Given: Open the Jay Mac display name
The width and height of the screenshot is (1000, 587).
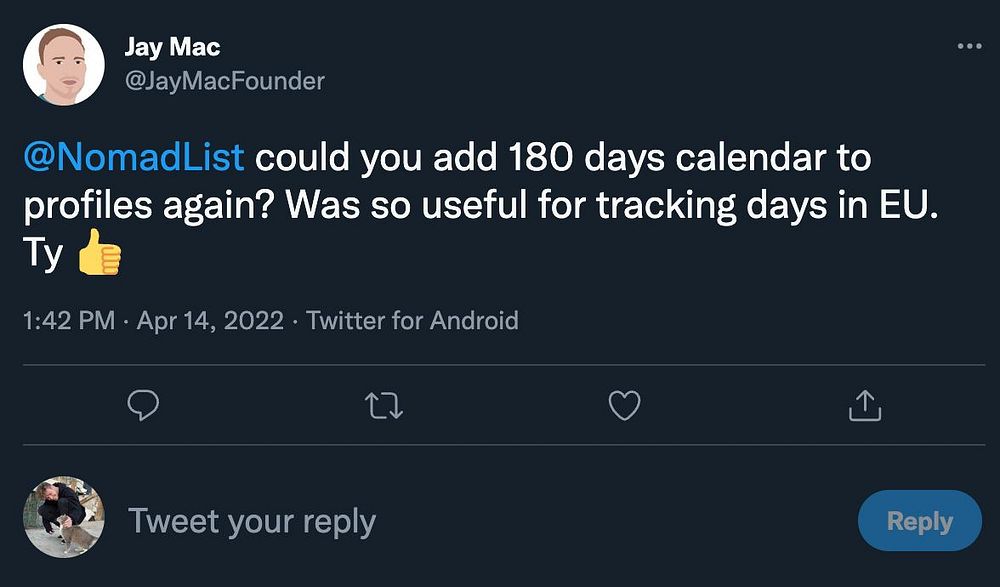Looking at the screenshot, I should 172,47.
